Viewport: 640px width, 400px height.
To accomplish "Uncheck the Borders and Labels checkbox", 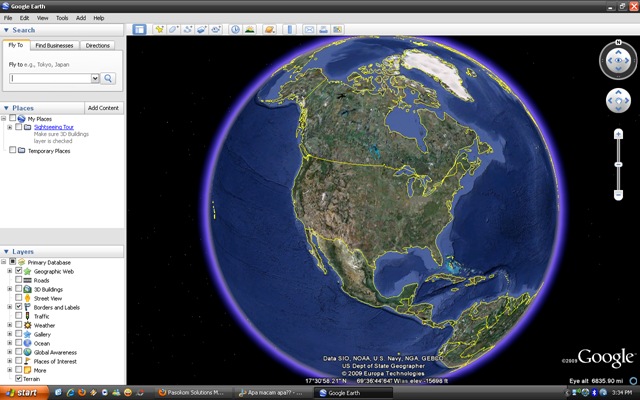I will 19,307.
